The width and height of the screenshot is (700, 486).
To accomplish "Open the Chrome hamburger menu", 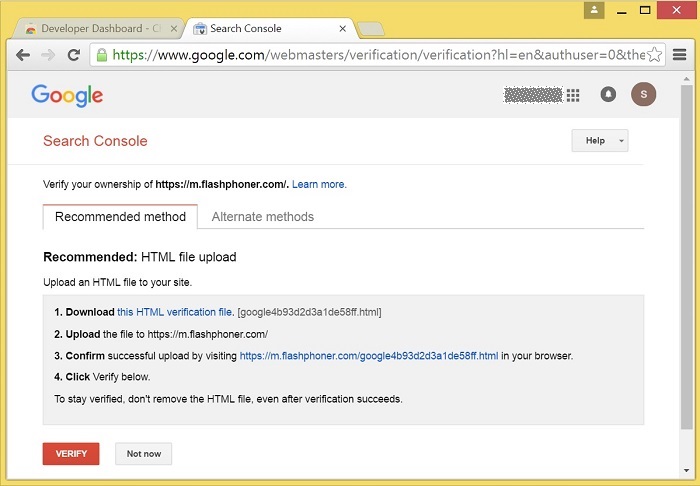I will 680,55.
